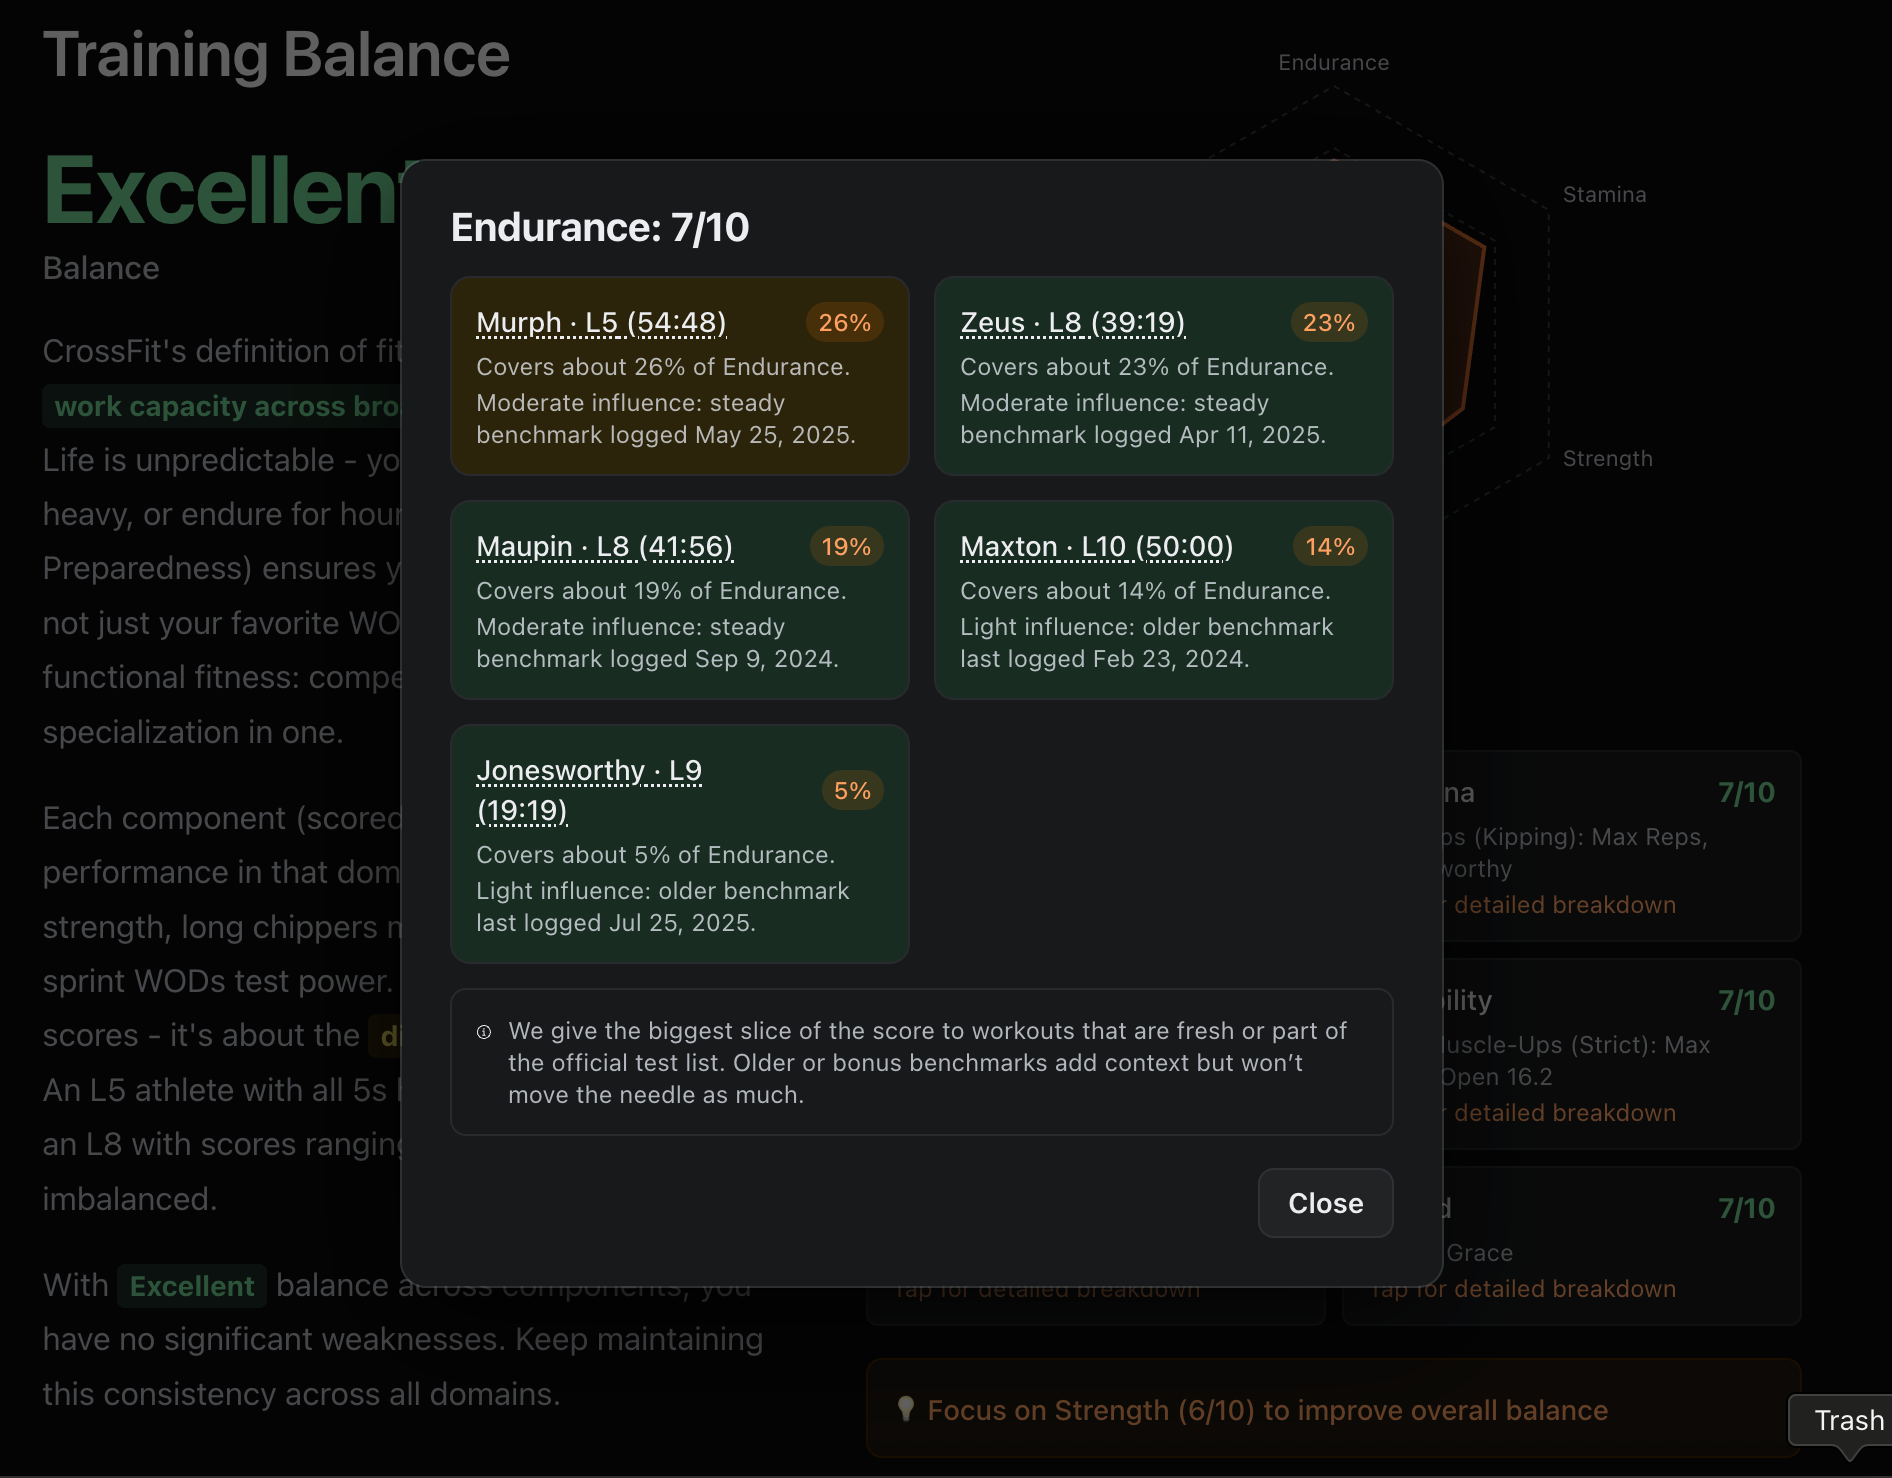Screen dimensions: 1892x1478
Task: Open the Zeus L8 benchmark link
Action: pos(1072,323)
